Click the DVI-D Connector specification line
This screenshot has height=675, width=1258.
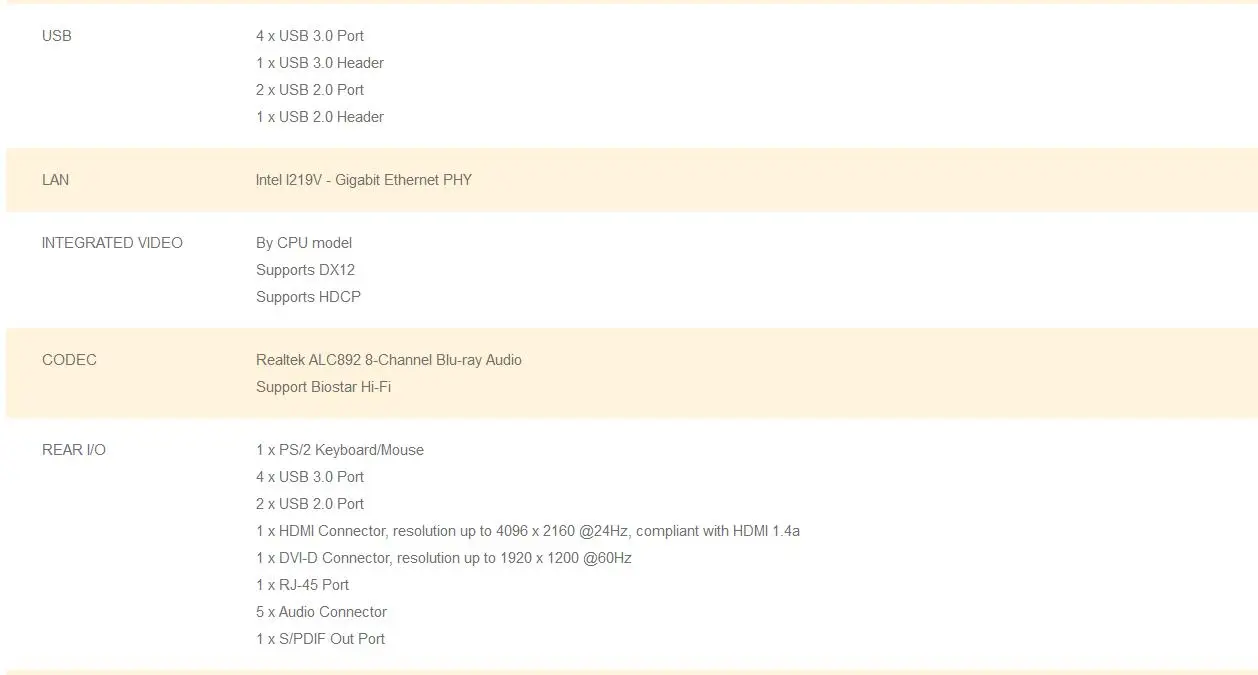coord(444,558)
